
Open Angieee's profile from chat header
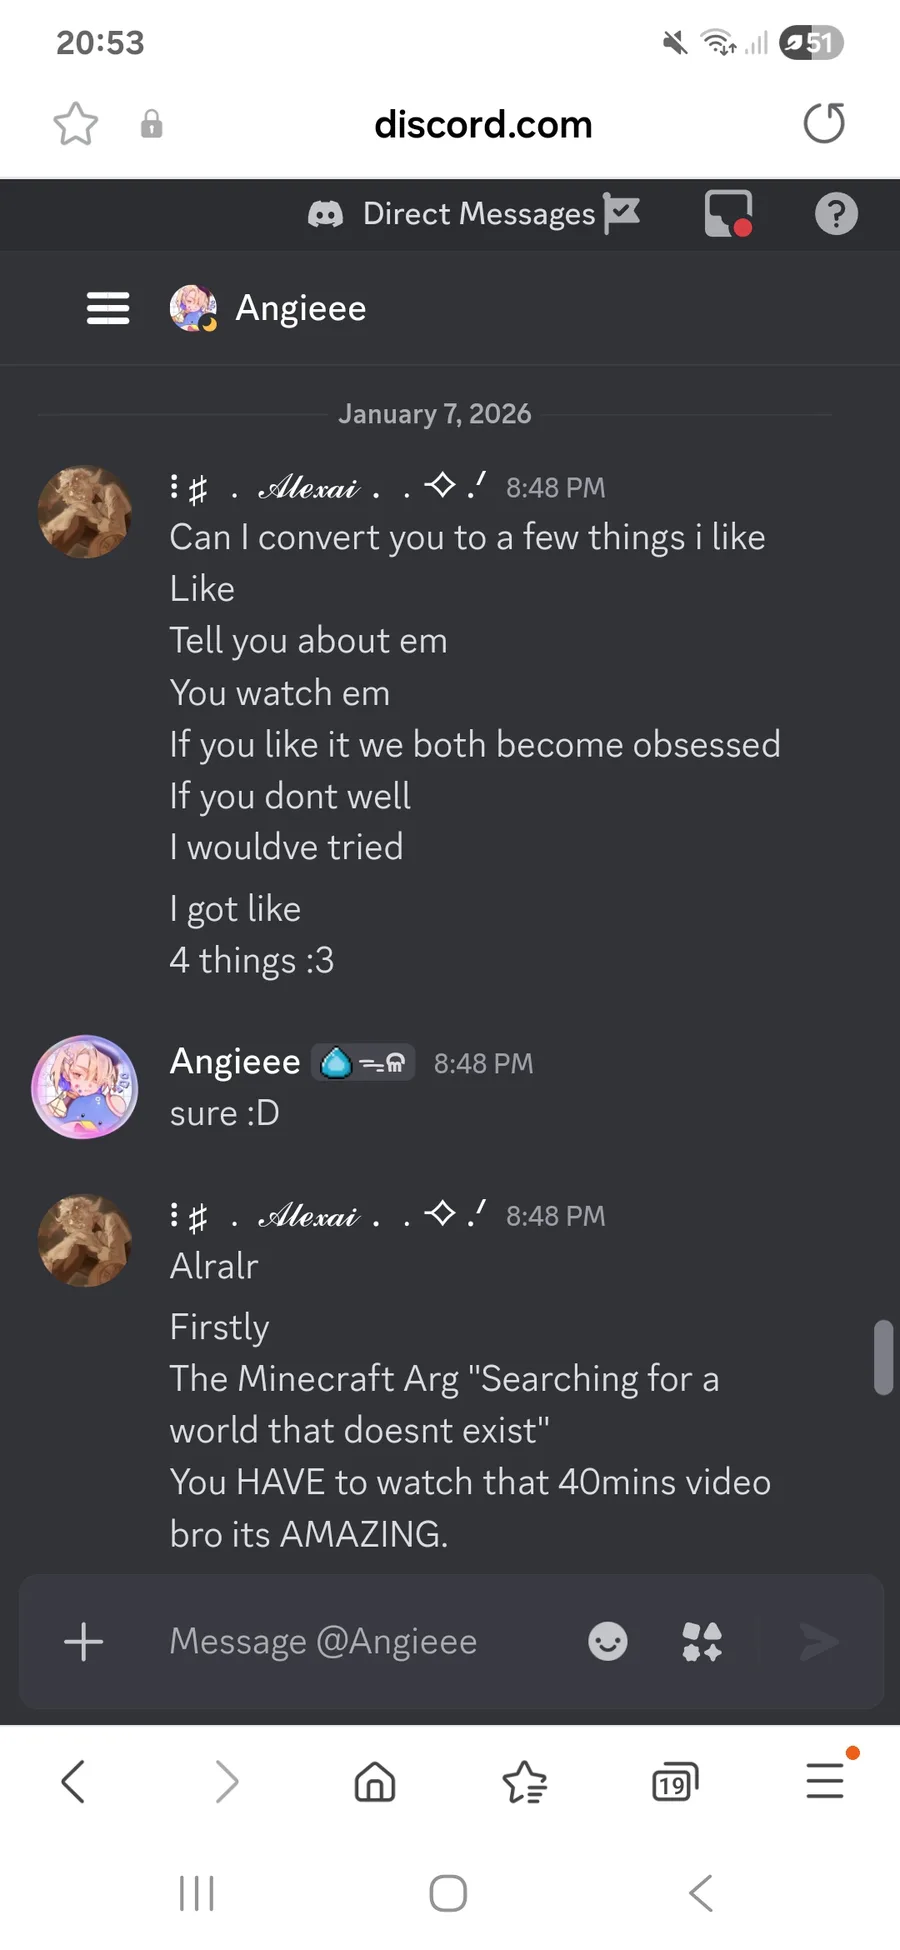pos(300,308)
